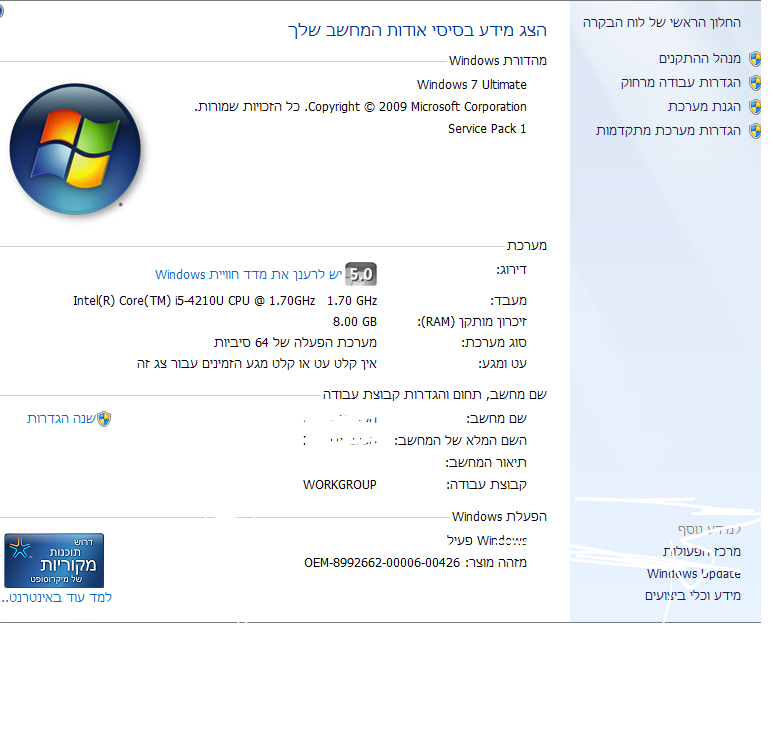Image resolution: width=773 pixels, height=742 pixels.
Task: Open remote settings link (הגדרות עבודה מרחוק)
Action: tap(680, 82)
